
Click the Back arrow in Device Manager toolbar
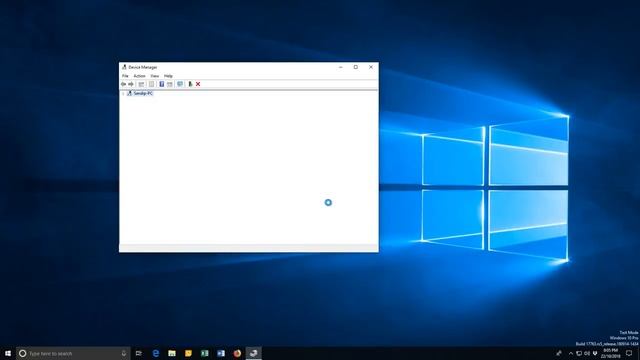click(x=123, y=84)
